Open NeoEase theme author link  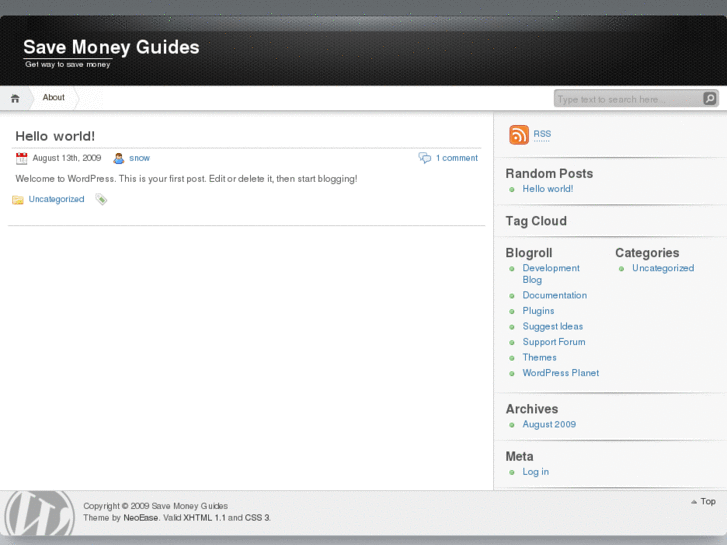click(140, 518)
